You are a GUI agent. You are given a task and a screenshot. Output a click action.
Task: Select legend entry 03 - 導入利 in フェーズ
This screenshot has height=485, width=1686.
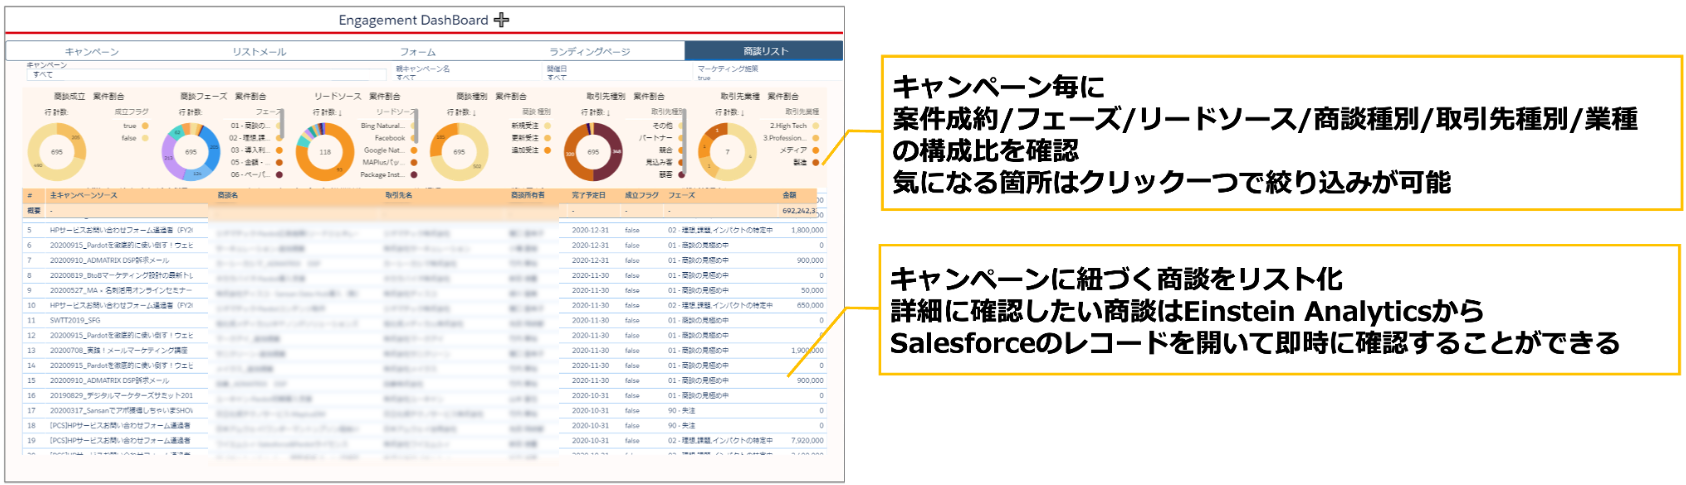tap(256, 150)
